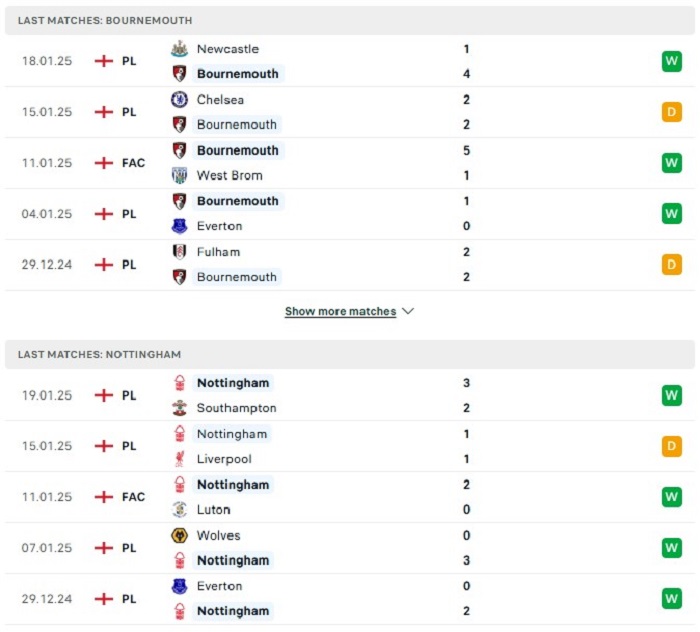This screenshot has width=700, height=632.
Task: Click the Chelsea club crest
Action: click(179, 100)
